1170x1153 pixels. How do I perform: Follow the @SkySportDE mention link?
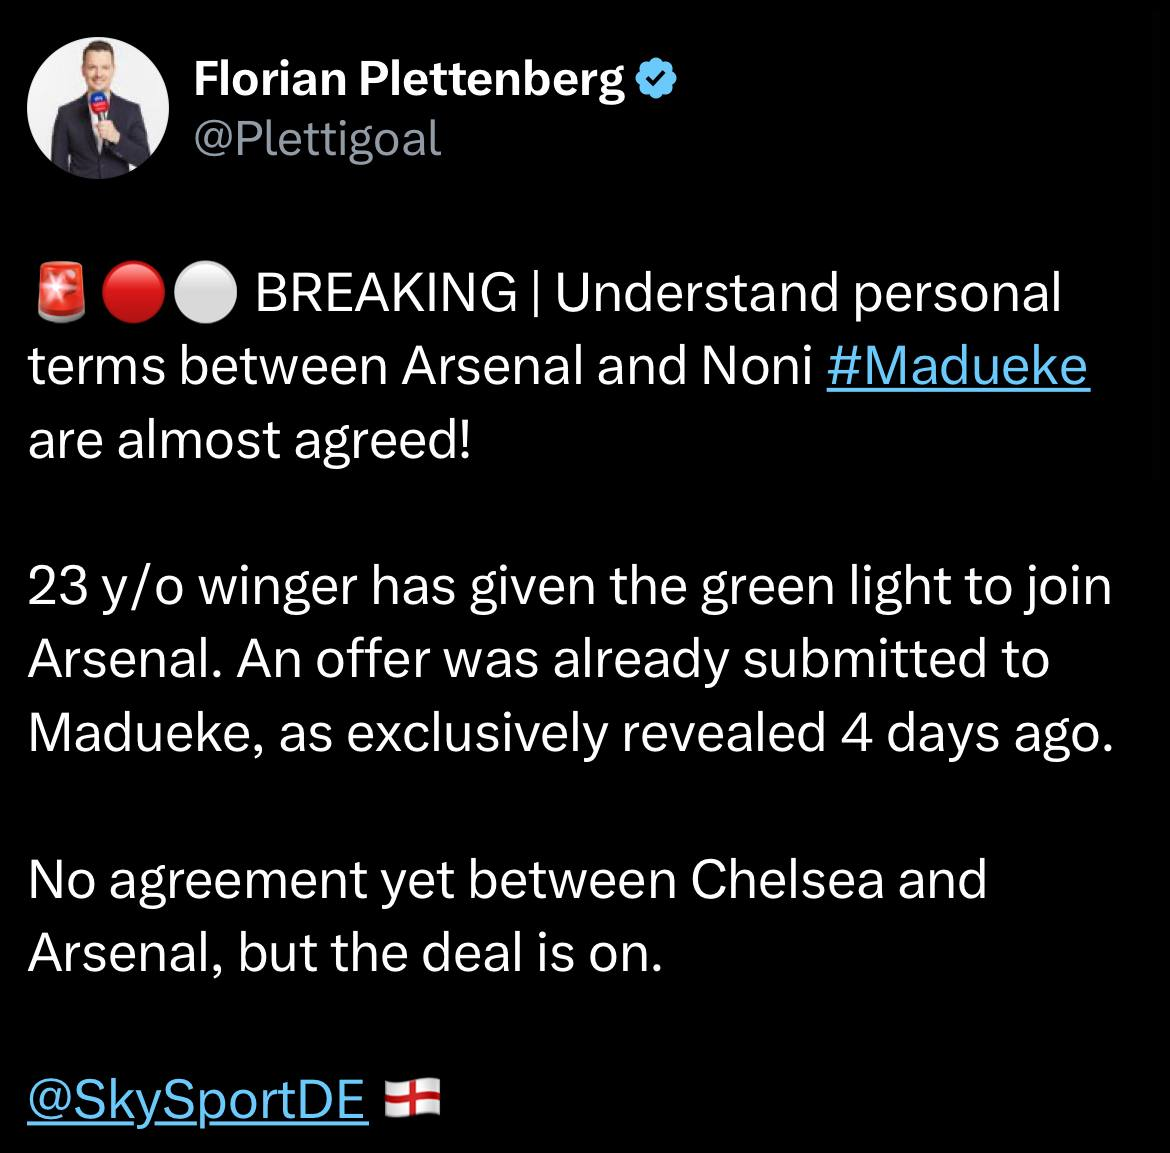pyautogui.click(x=197, y=1100)
